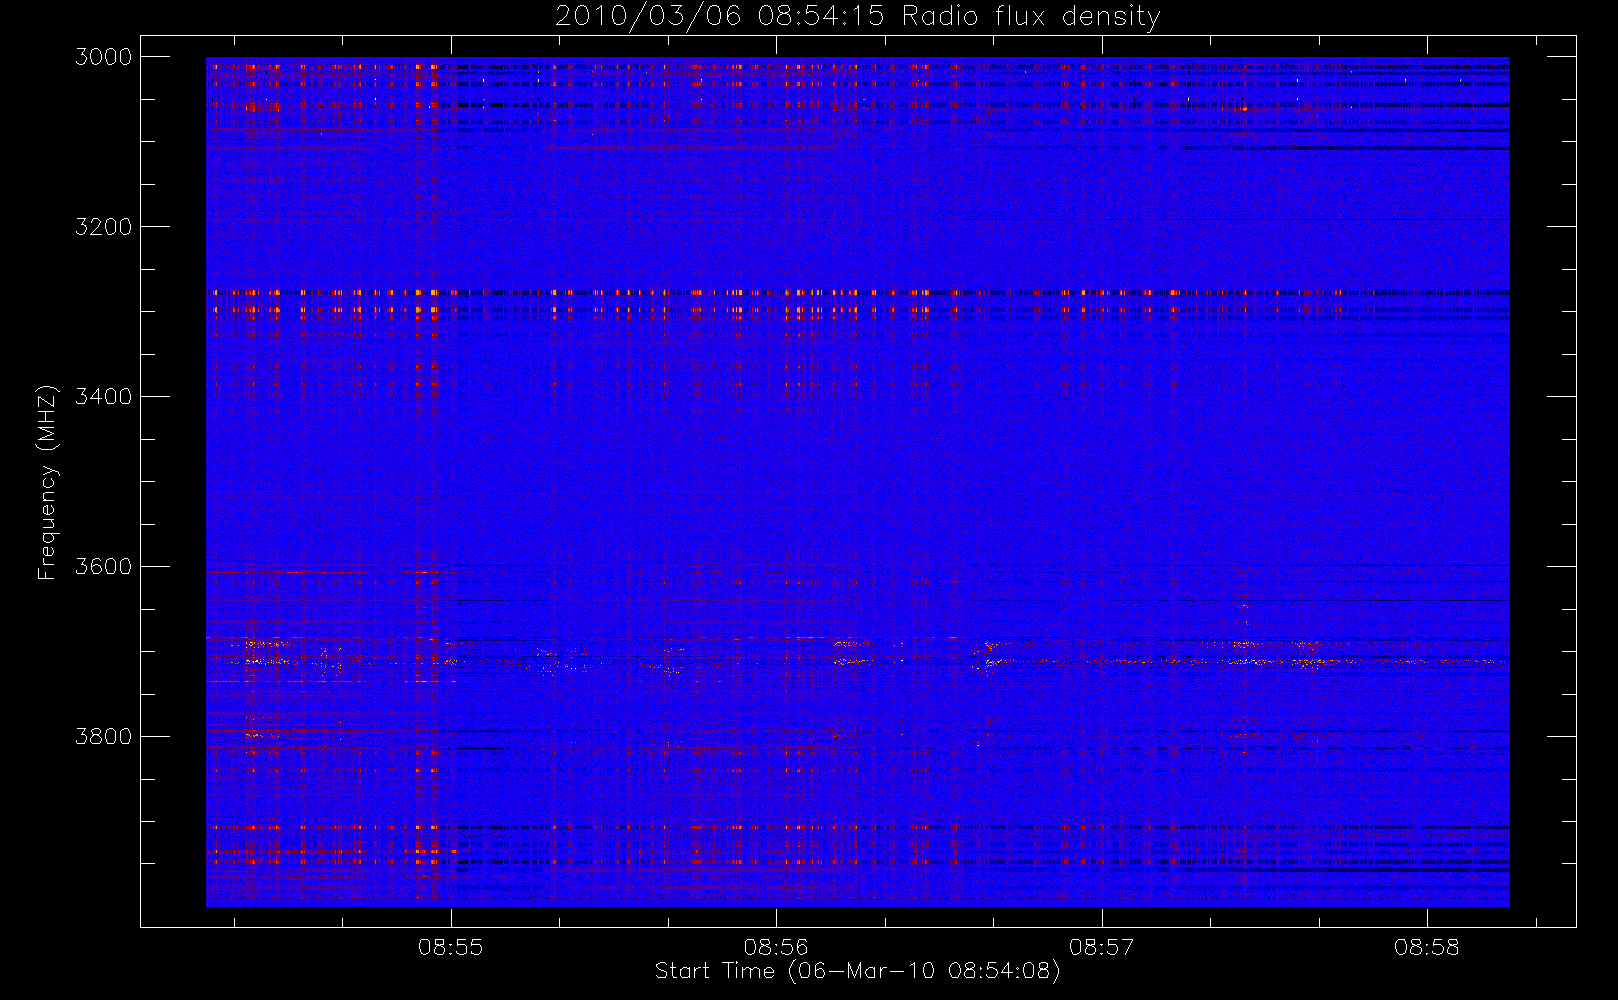1618x1000 pixels.
Task: Click the 3600 frequency tick label
Action: click(104, 567)
